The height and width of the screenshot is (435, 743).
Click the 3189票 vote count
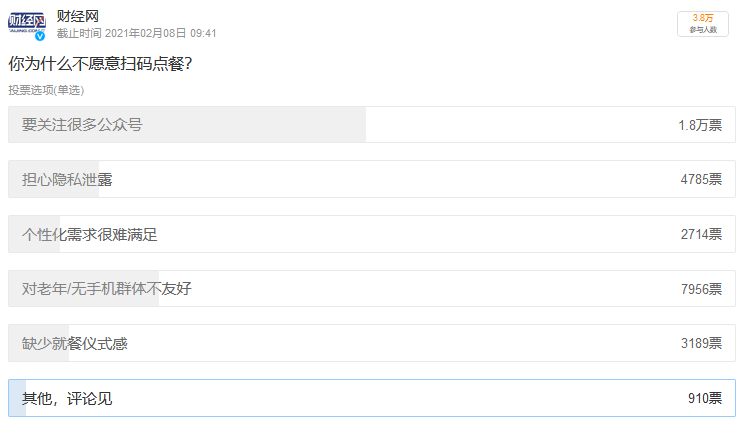[701, 343]
